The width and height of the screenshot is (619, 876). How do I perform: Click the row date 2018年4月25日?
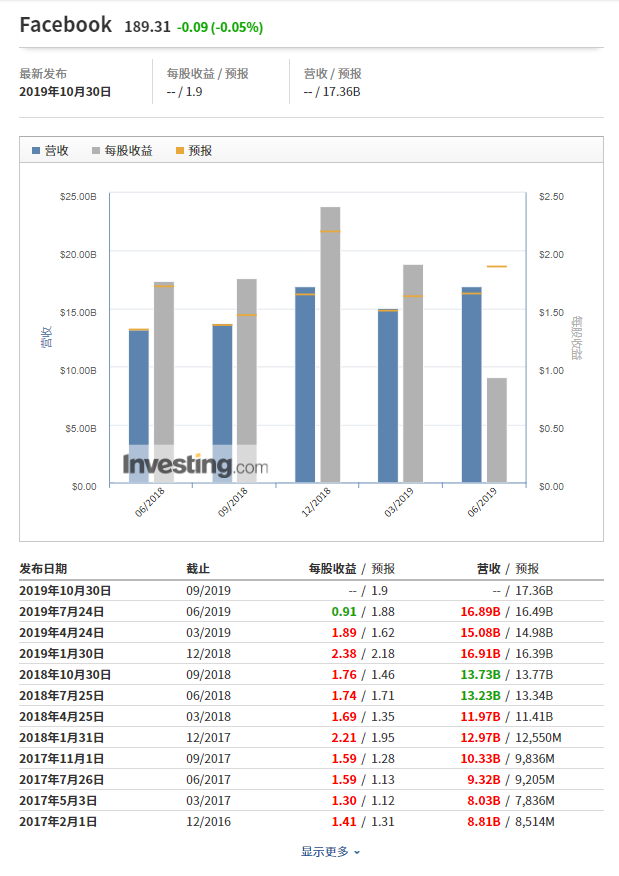click(61, 717)
